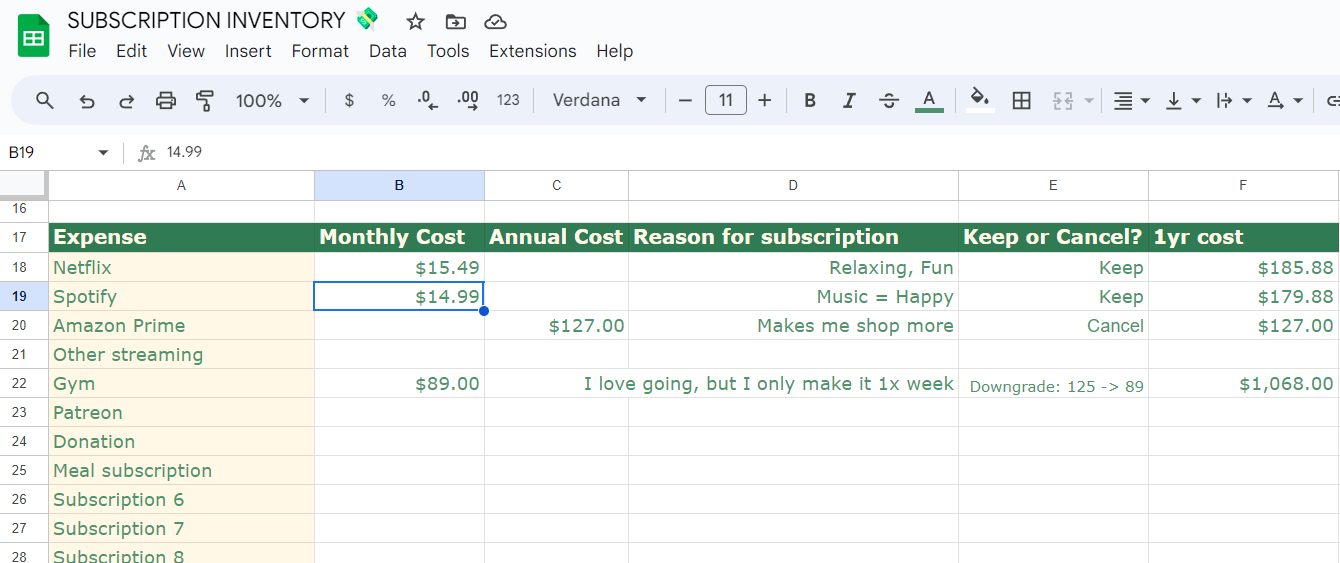Open the fill color picker

tap(981, 100)
